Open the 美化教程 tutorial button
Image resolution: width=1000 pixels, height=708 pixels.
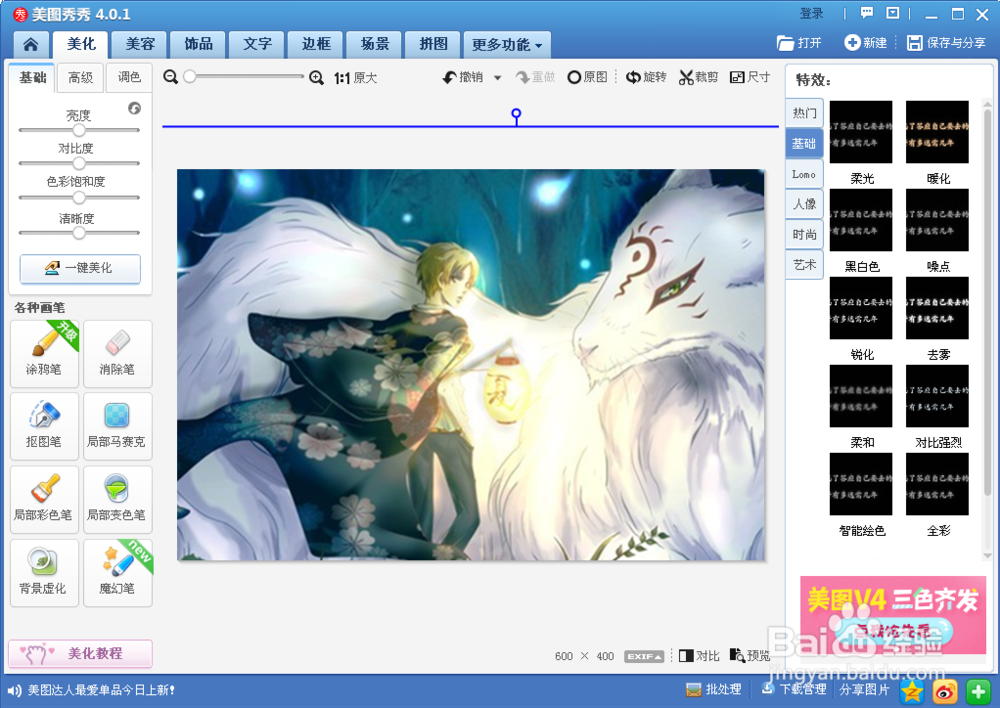coord(80,654)
